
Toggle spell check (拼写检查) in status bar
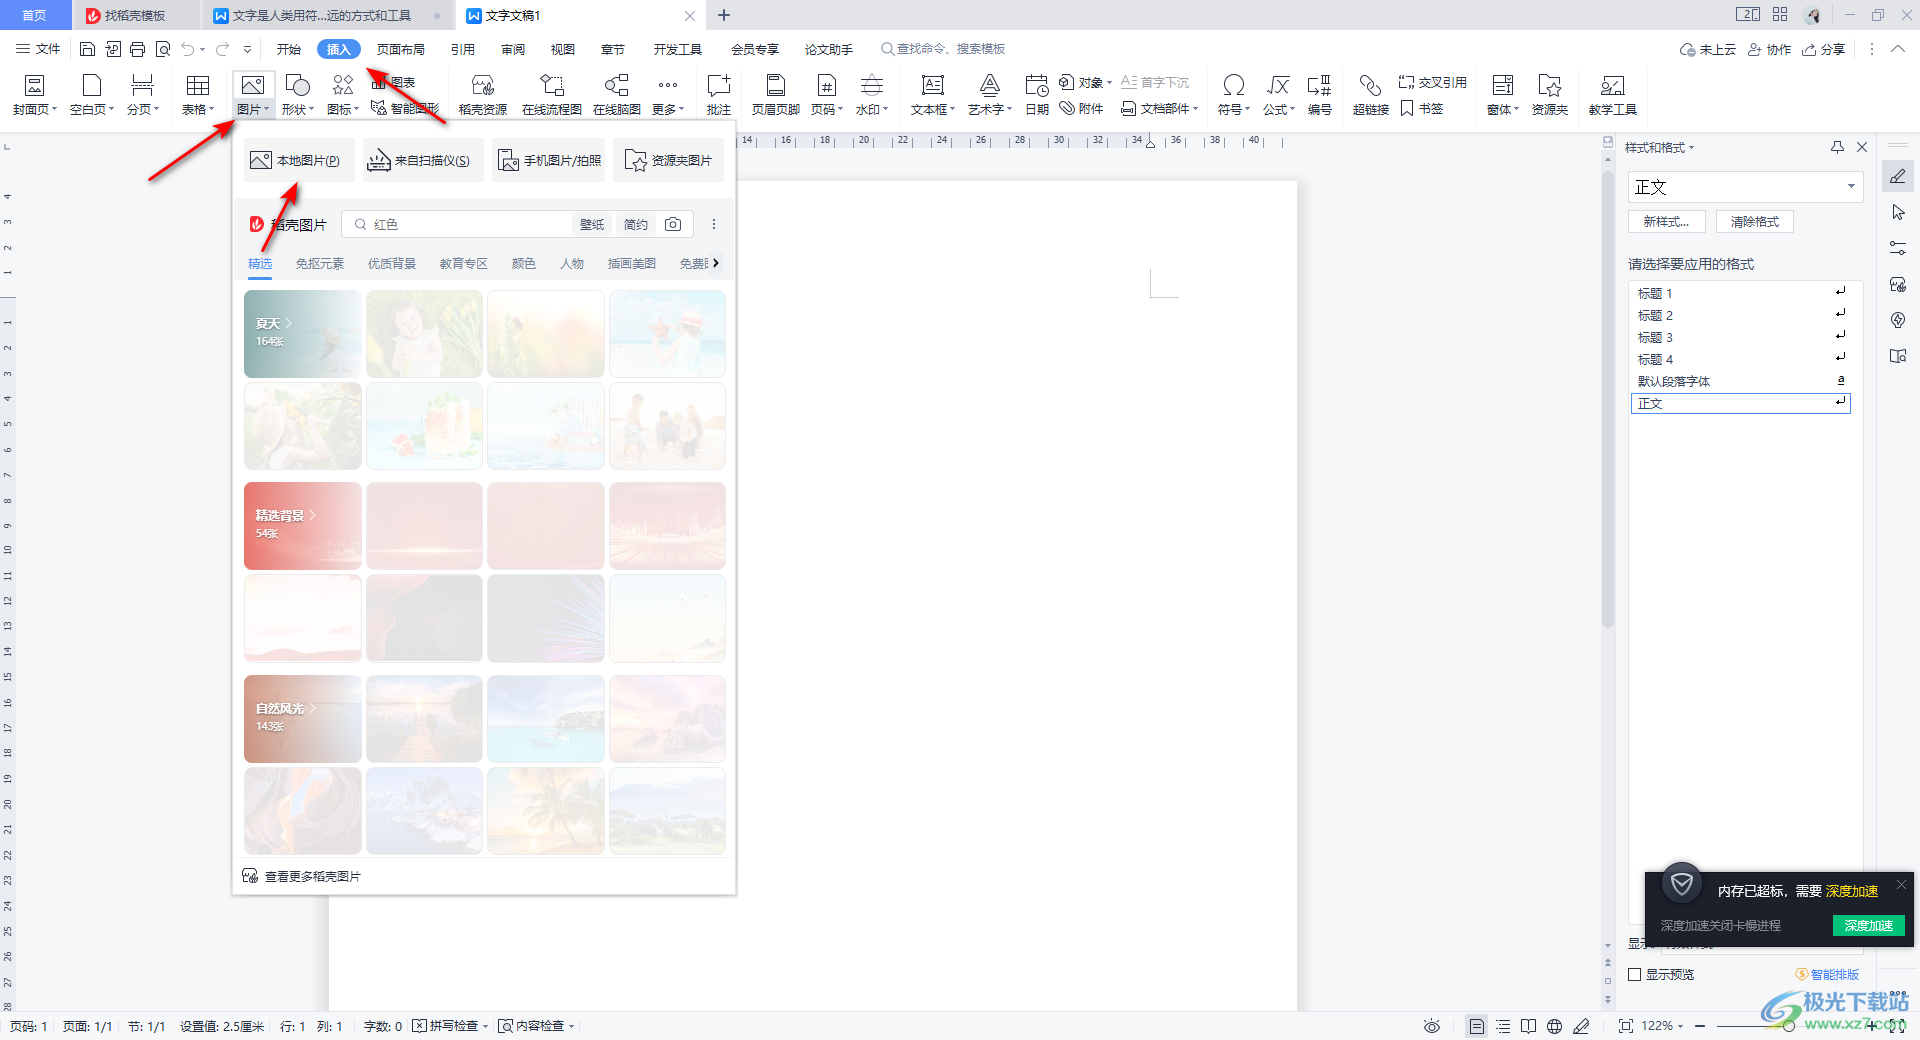450,1026
